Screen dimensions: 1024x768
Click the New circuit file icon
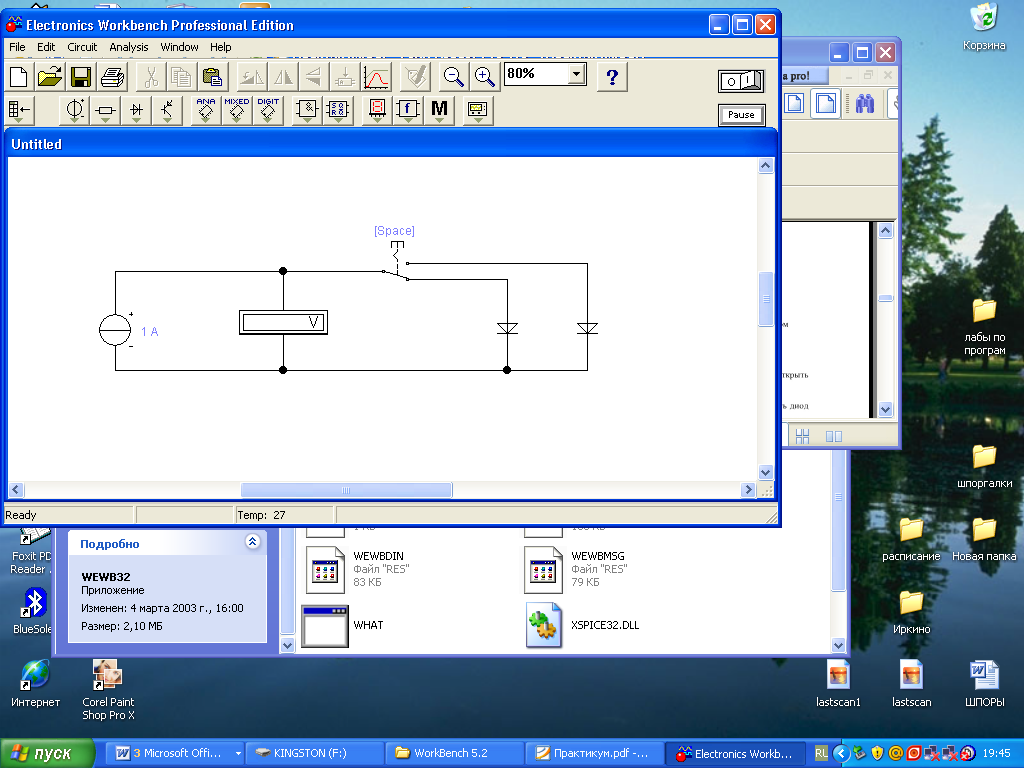[19, 76]
